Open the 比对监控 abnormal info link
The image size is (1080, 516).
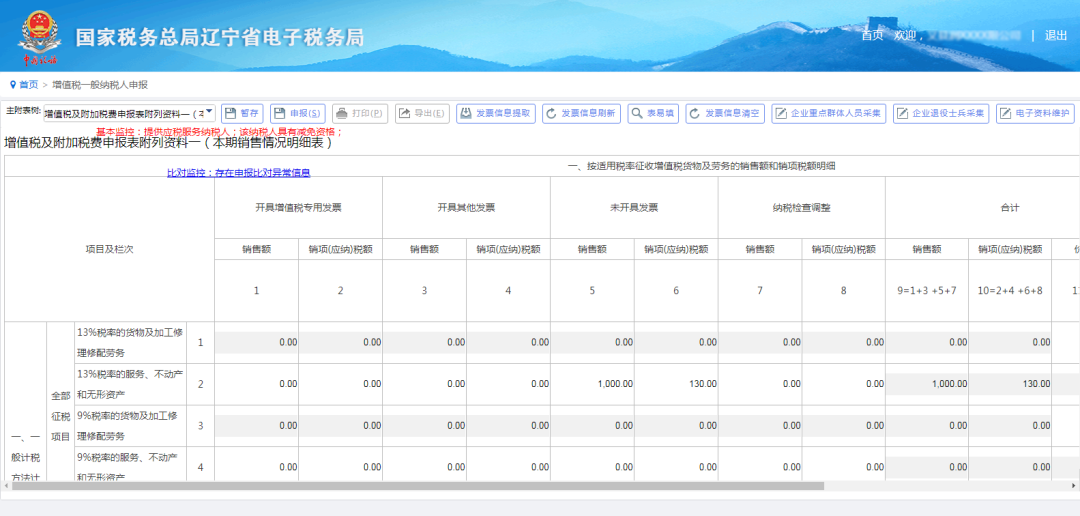(x=238, y=173)
